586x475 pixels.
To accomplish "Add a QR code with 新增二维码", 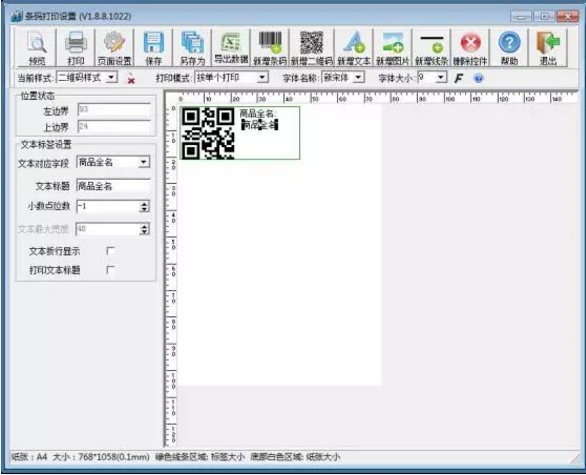I will 312,47.
